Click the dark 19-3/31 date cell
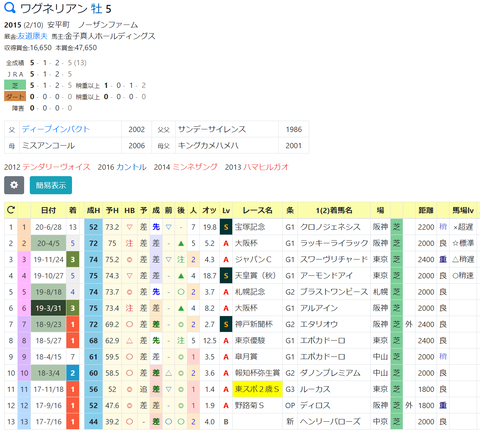The height and width of the screenshot is (433, 480). 48,308
